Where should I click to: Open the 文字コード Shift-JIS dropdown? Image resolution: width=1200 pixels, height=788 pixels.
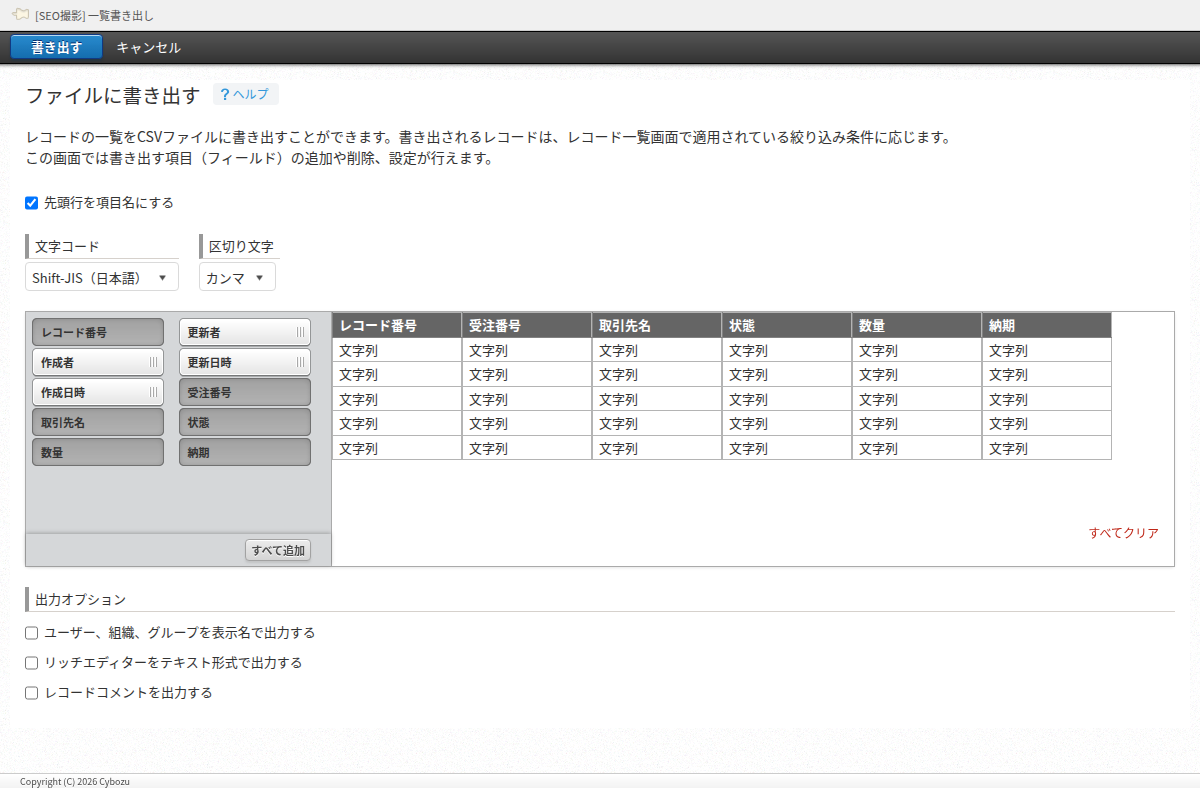click(x=102, y=277)
